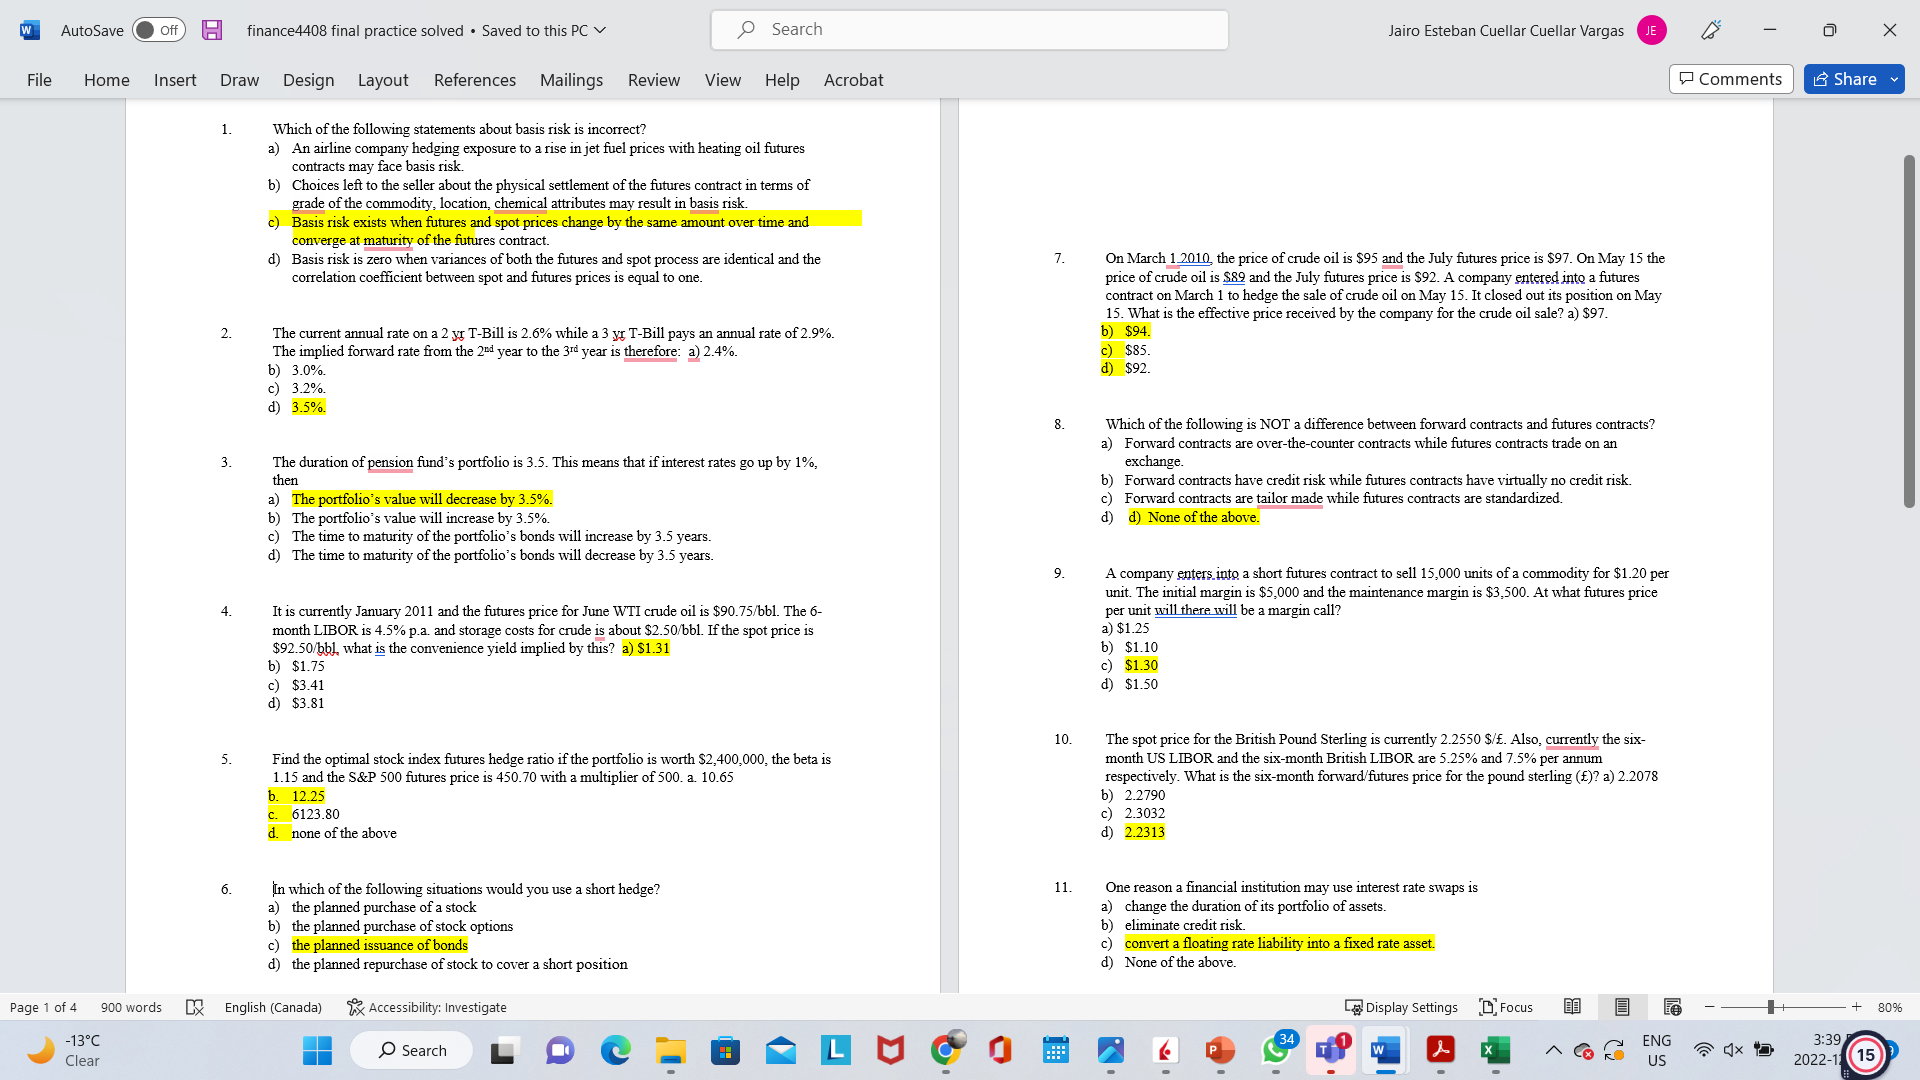Show hidden system tray icons chevron
Viewport: 1920px width, 1080px height.
click(x=1553, y=1050)
